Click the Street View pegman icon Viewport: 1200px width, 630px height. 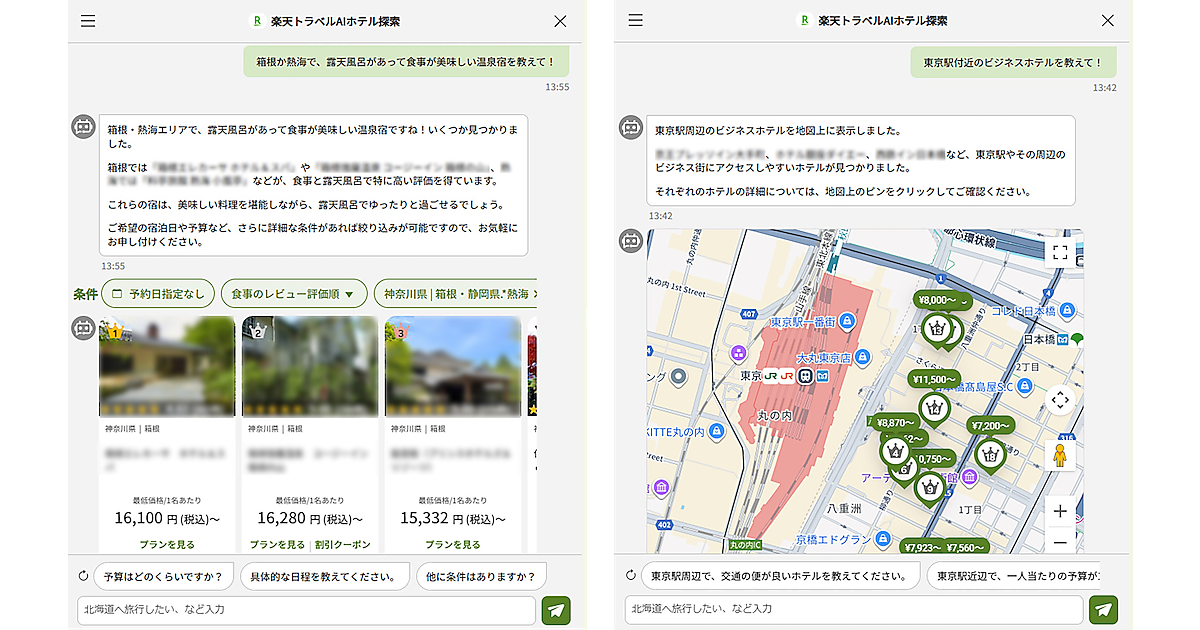pos(1060,456)
